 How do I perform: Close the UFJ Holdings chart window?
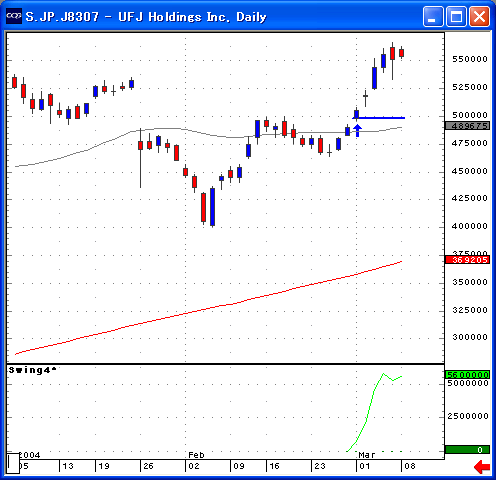[479, 16]
